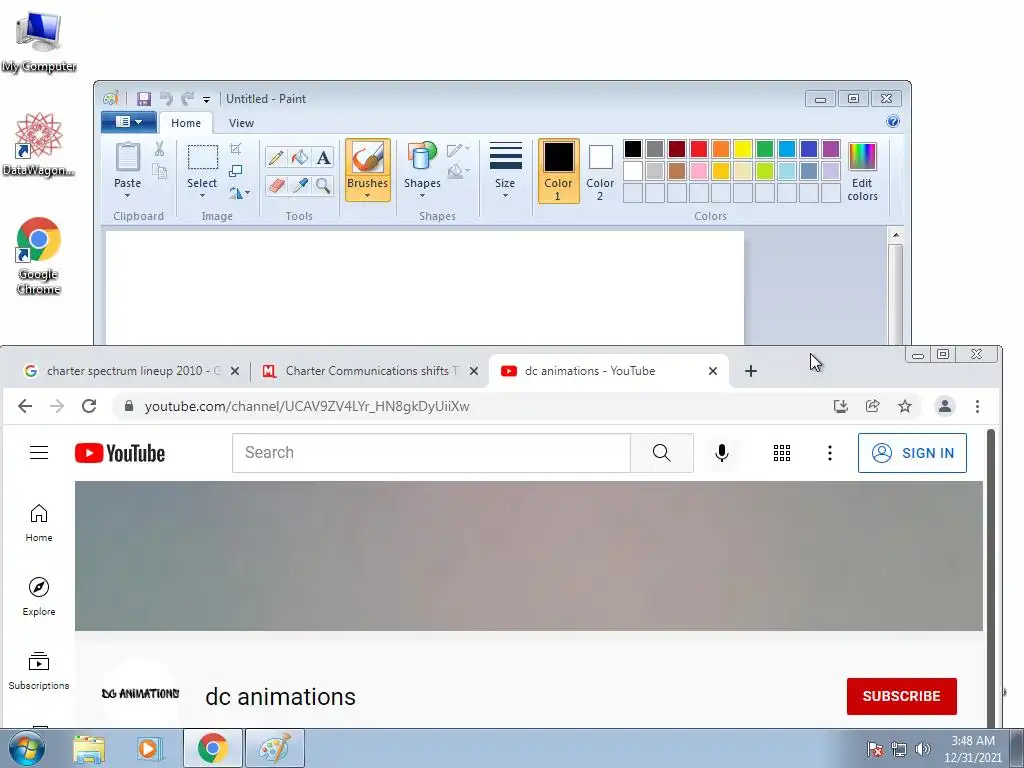Go back in Chrome browser
The image size is (1024, 768).
[x=25, y=406]
